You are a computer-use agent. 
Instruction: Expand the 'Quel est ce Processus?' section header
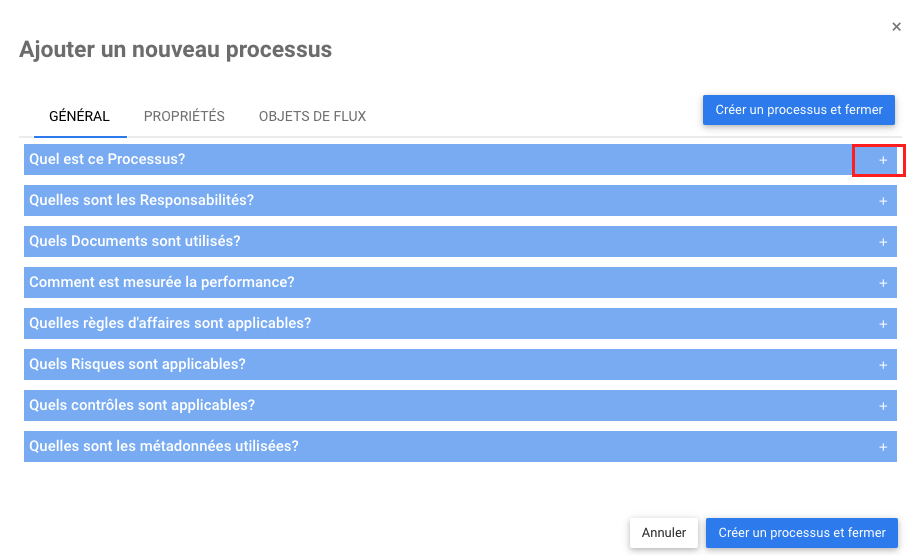coord(107,159)
